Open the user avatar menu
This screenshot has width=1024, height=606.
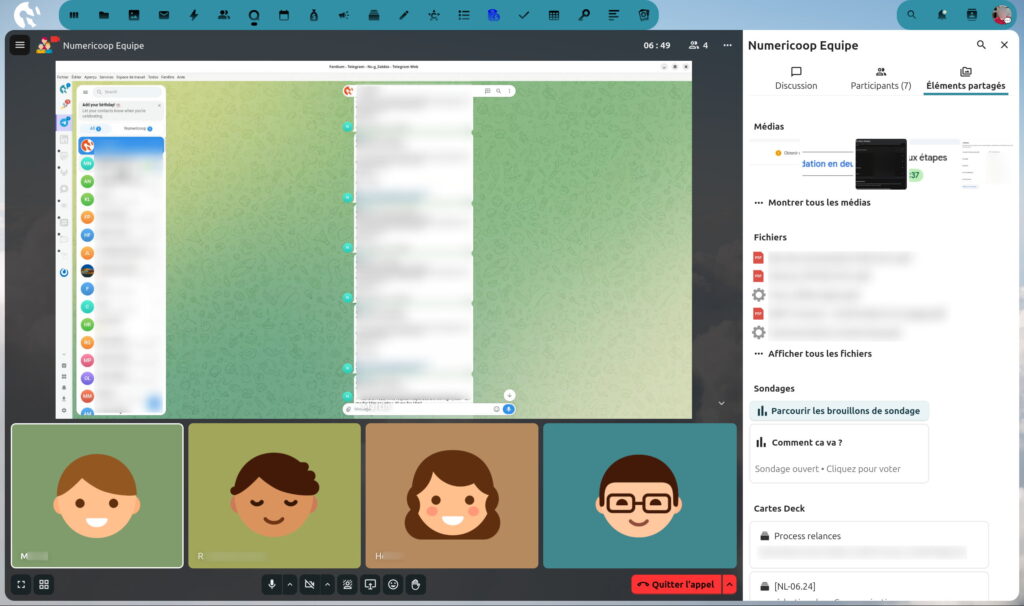1001,14
